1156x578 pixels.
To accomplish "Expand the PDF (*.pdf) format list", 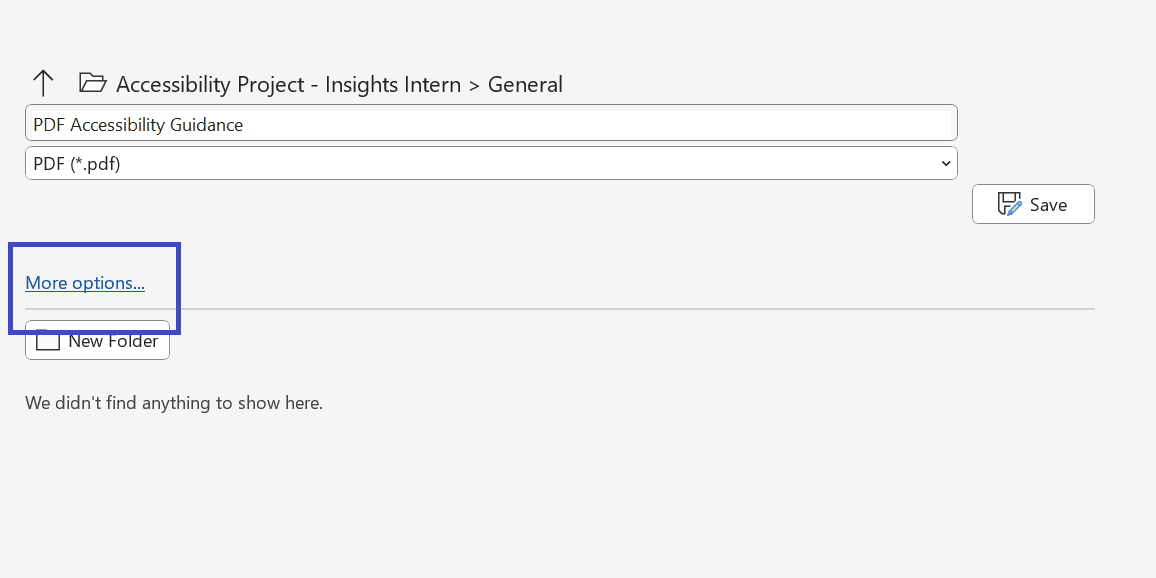I will 490,164.
